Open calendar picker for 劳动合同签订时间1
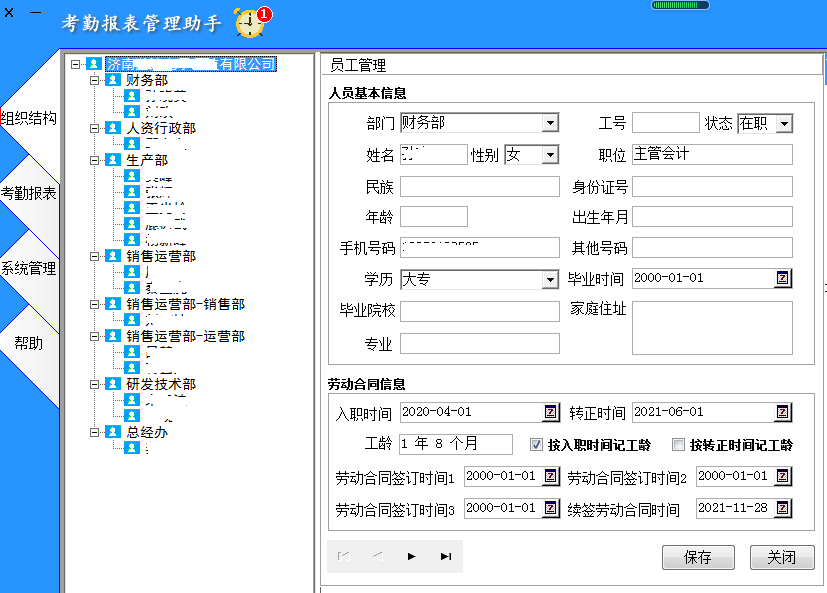 point(551,476)
